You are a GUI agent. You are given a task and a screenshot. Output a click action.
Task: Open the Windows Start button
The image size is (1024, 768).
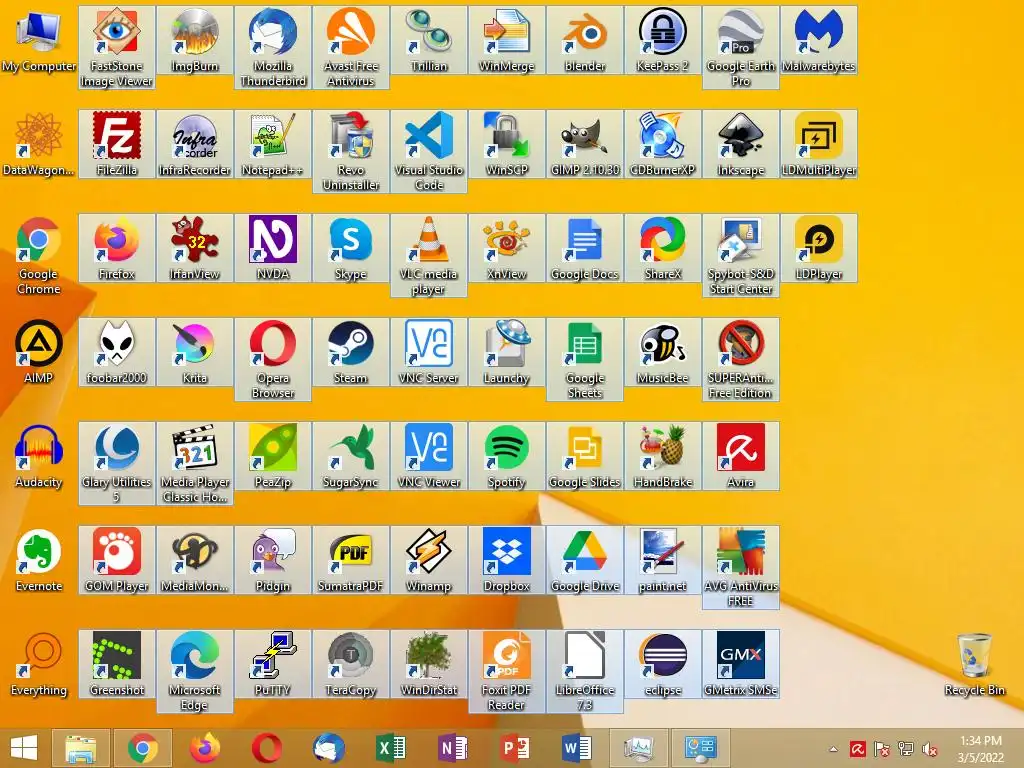point(24,748)
